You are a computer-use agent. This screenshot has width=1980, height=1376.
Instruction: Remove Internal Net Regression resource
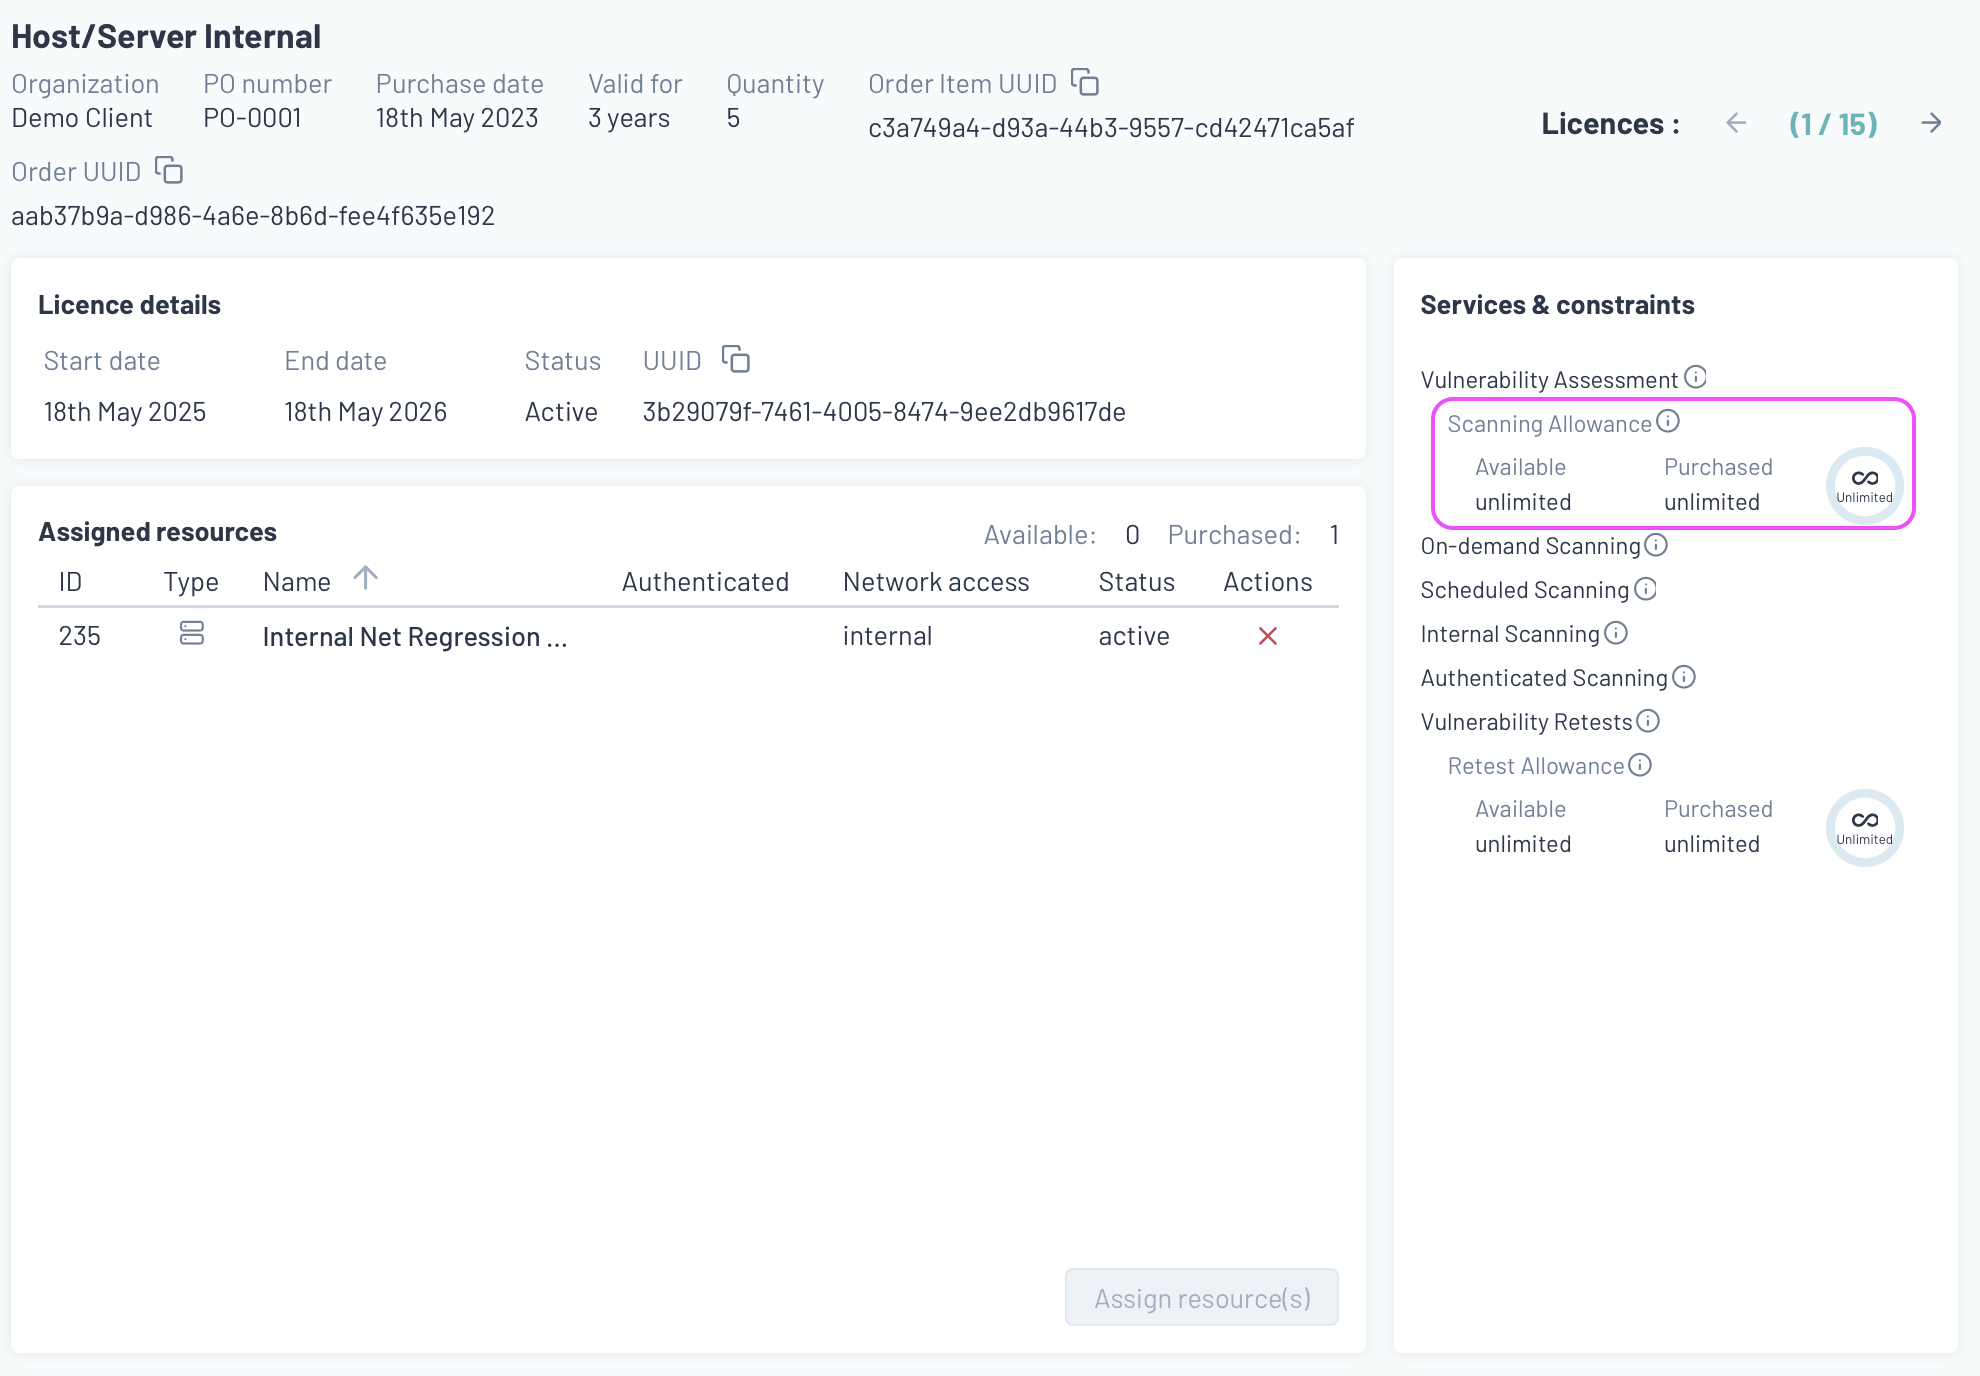pyautogui.click(x=1267, y=636)
